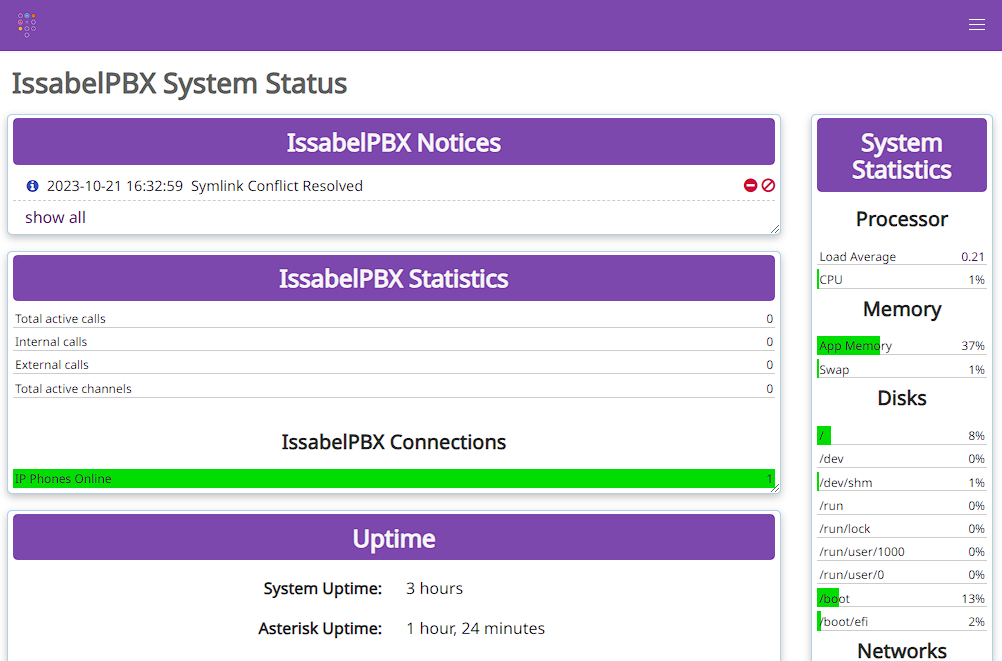Click the Statistics panel resize handle
This screenshot has width=1002, height=661.
tap(775, 488)
